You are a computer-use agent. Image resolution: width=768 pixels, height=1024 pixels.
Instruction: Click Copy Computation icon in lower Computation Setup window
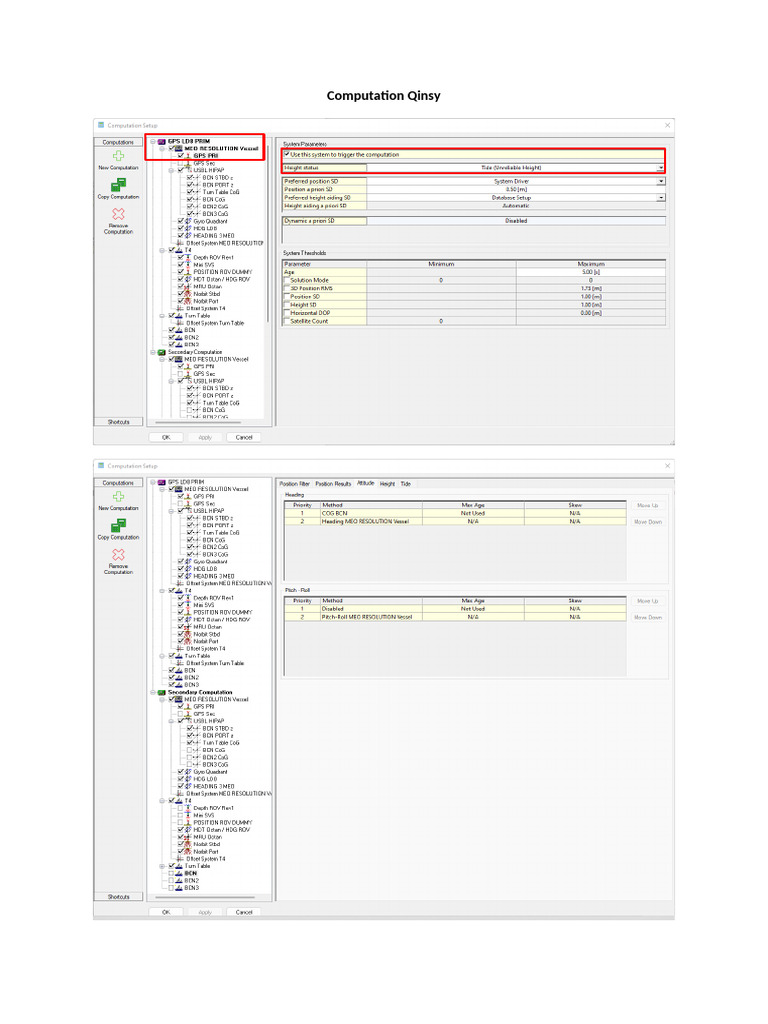click(x=118, y=526)
